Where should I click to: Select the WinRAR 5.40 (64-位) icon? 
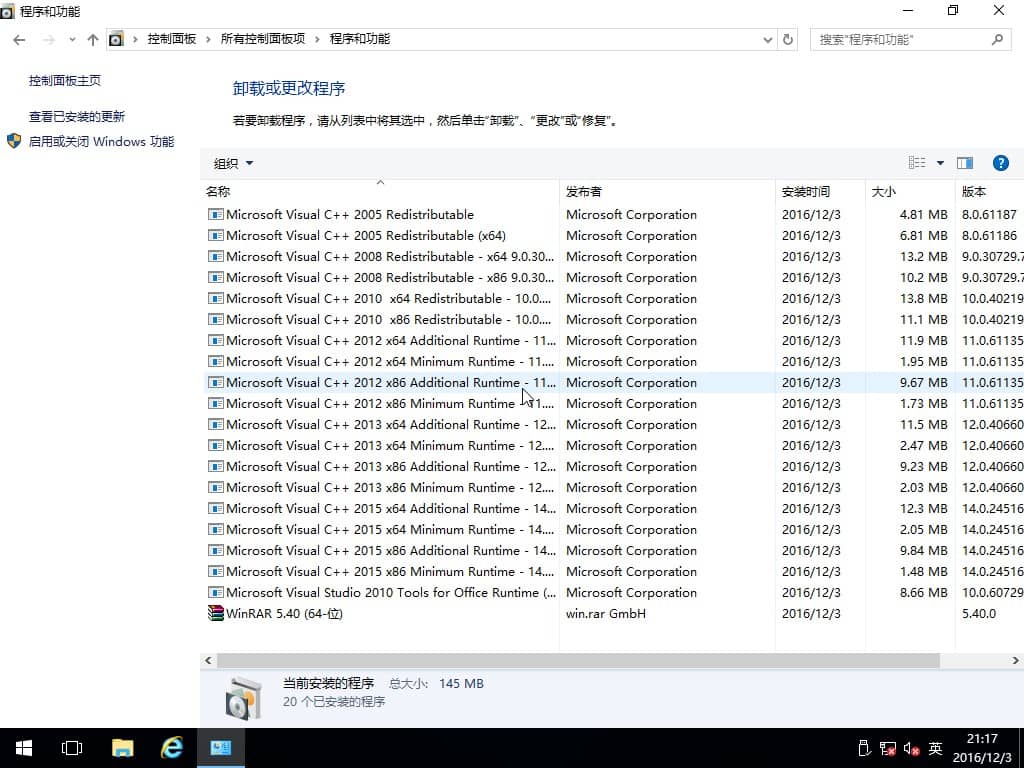click(x=216, y=613)
